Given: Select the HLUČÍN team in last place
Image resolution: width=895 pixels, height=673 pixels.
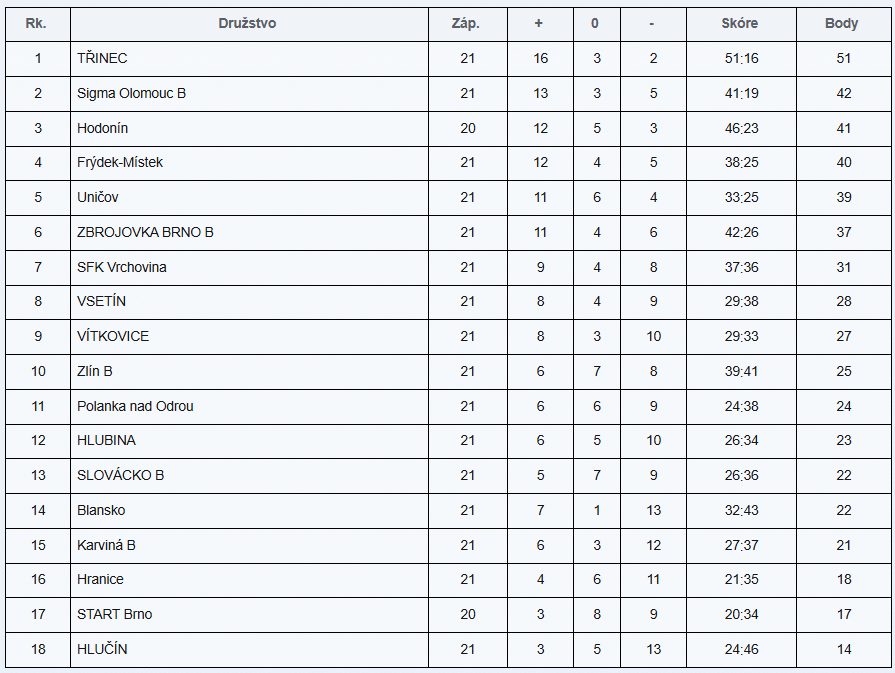Looking at the screenshot, I should point(102,649).
